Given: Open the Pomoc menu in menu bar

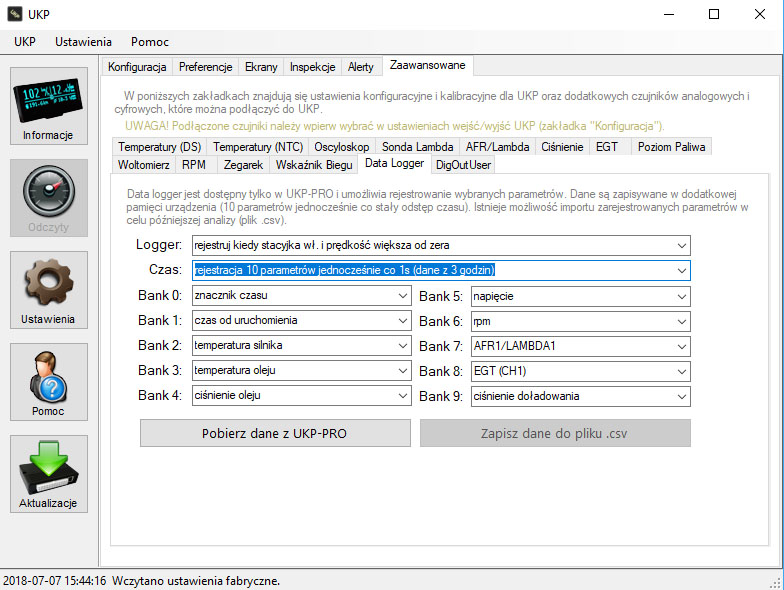Looking at the screenshot, I should pos(149,42).
